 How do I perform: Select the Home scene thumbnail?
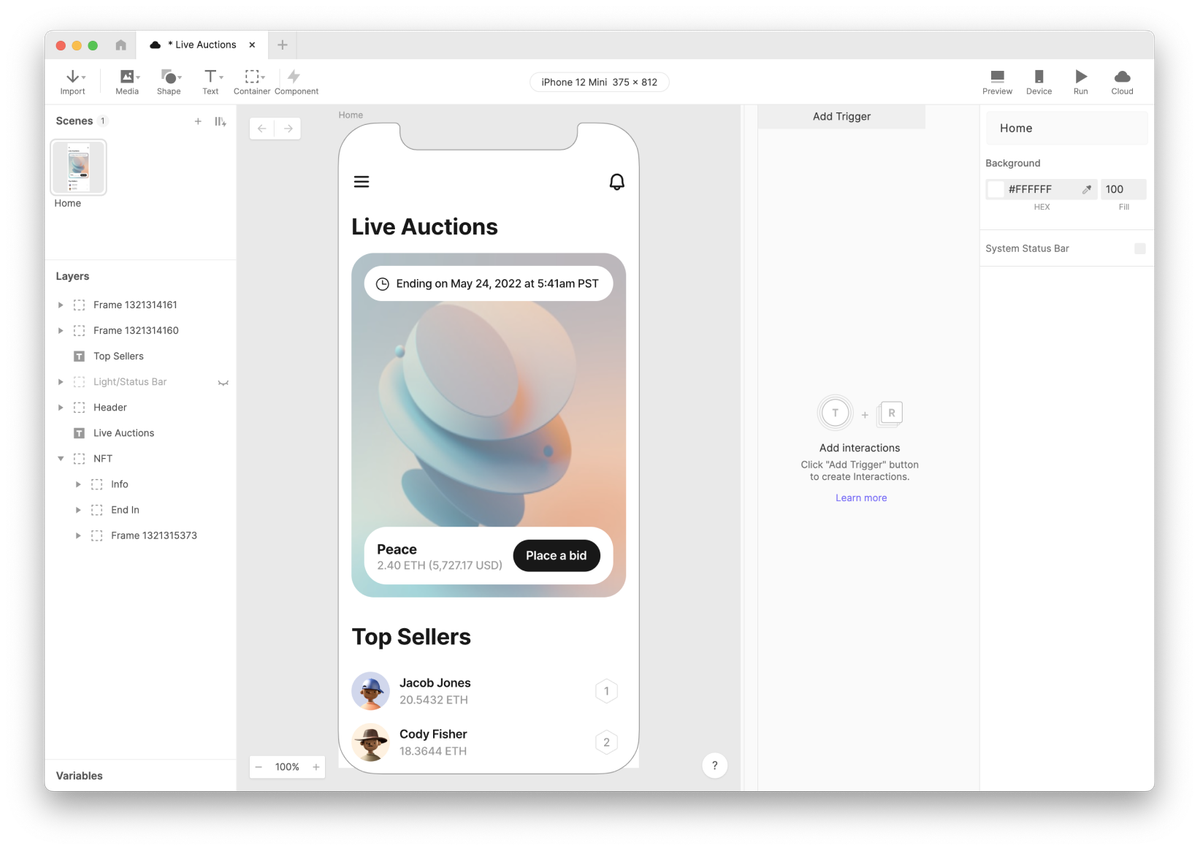point(78,167)
